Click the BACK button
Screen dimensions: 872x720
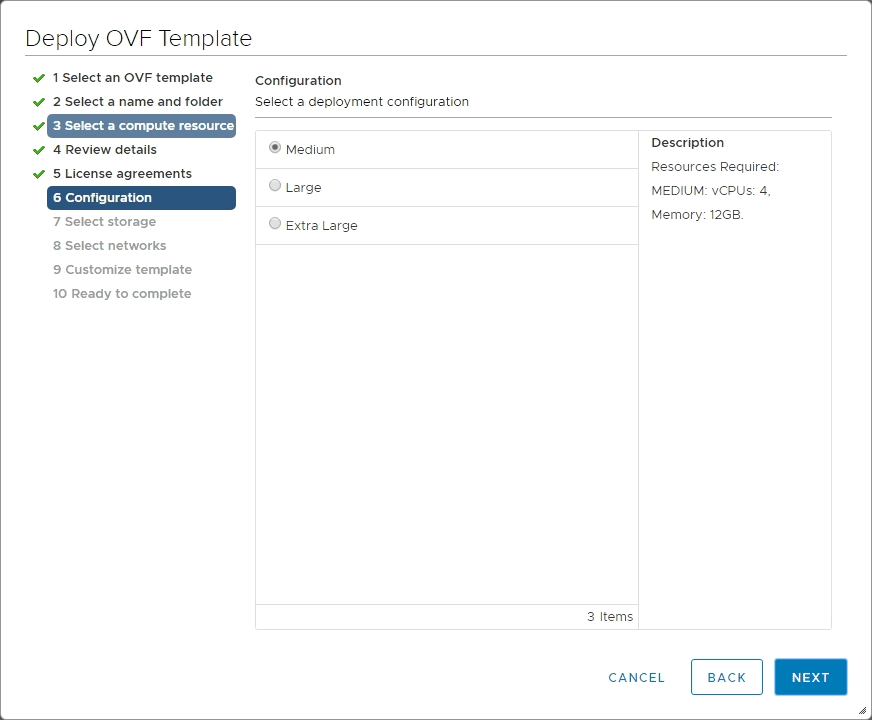click(x=727, y=677)
